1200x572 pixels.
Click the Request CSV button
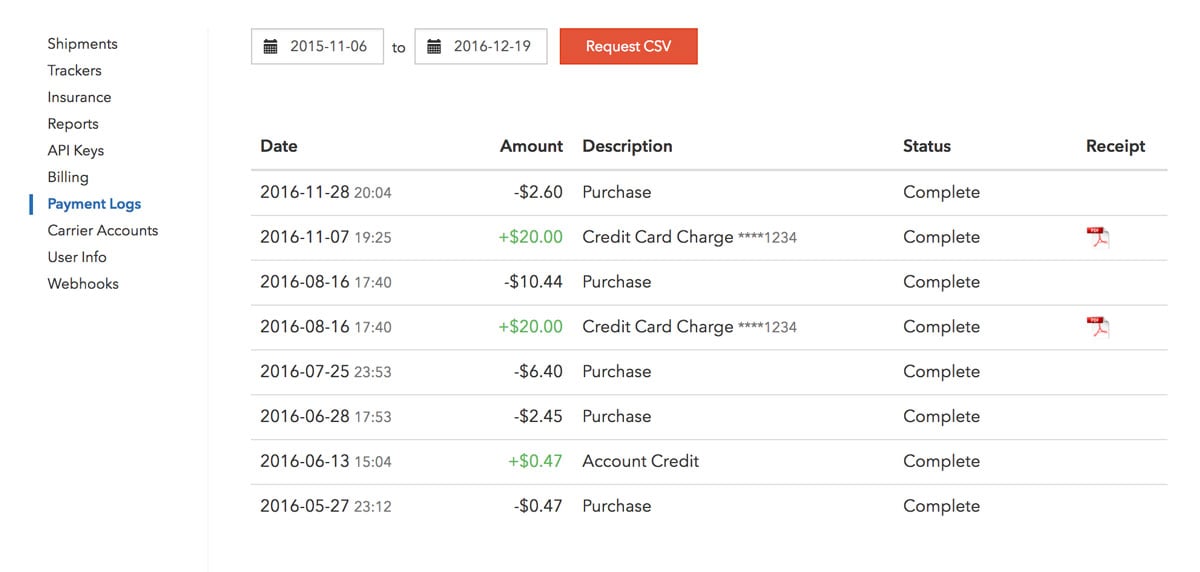(x=628, y=47)
